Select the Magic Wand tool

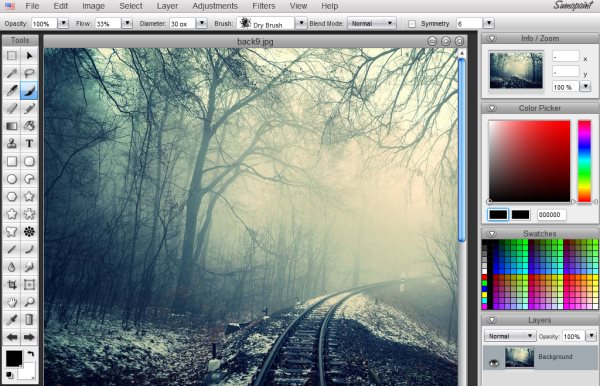[12, 73]
